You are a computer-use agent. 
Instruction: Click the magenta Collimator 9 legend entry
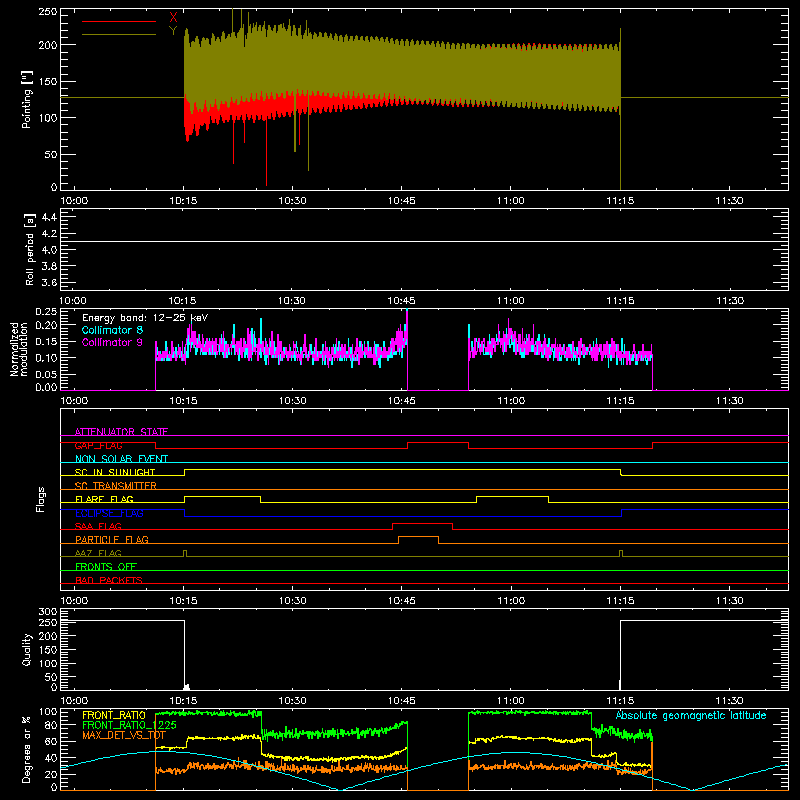tap(112, 342)
